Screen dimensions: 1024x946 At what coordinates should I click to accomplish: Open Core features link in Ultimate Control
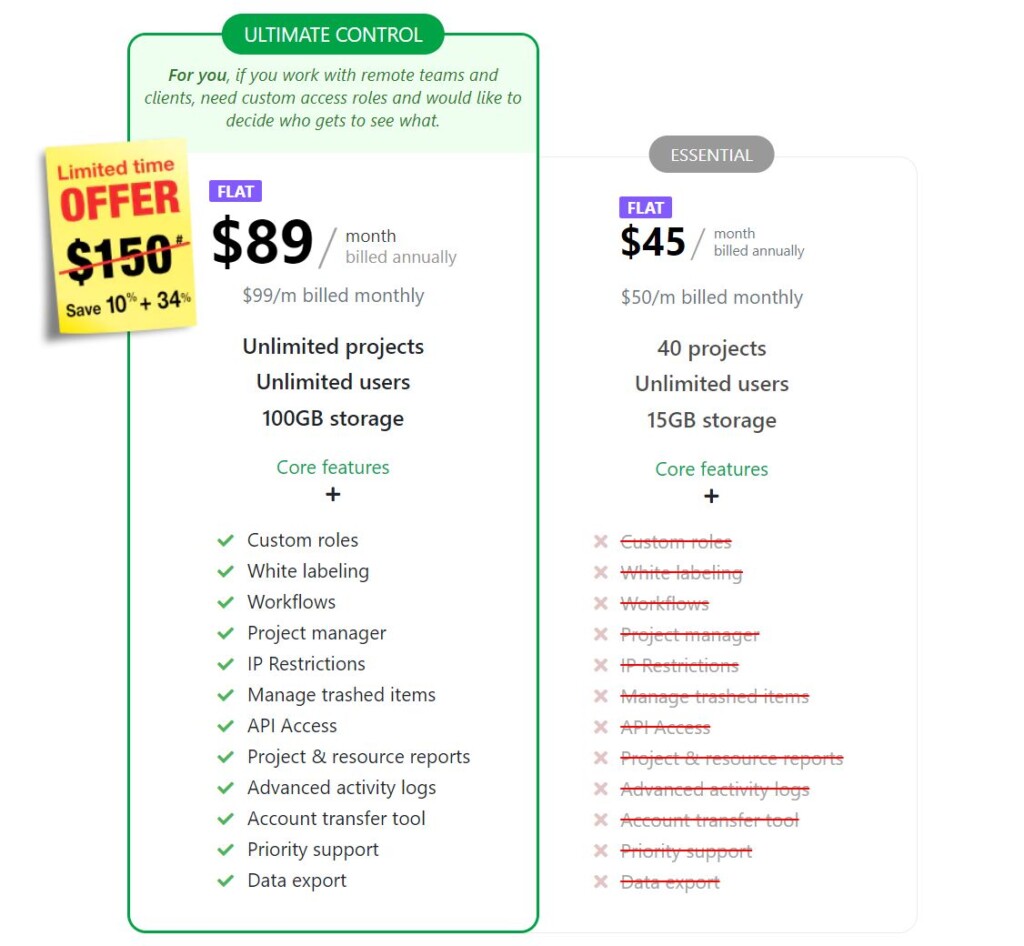pyautogui.click(x=333, y=467)
